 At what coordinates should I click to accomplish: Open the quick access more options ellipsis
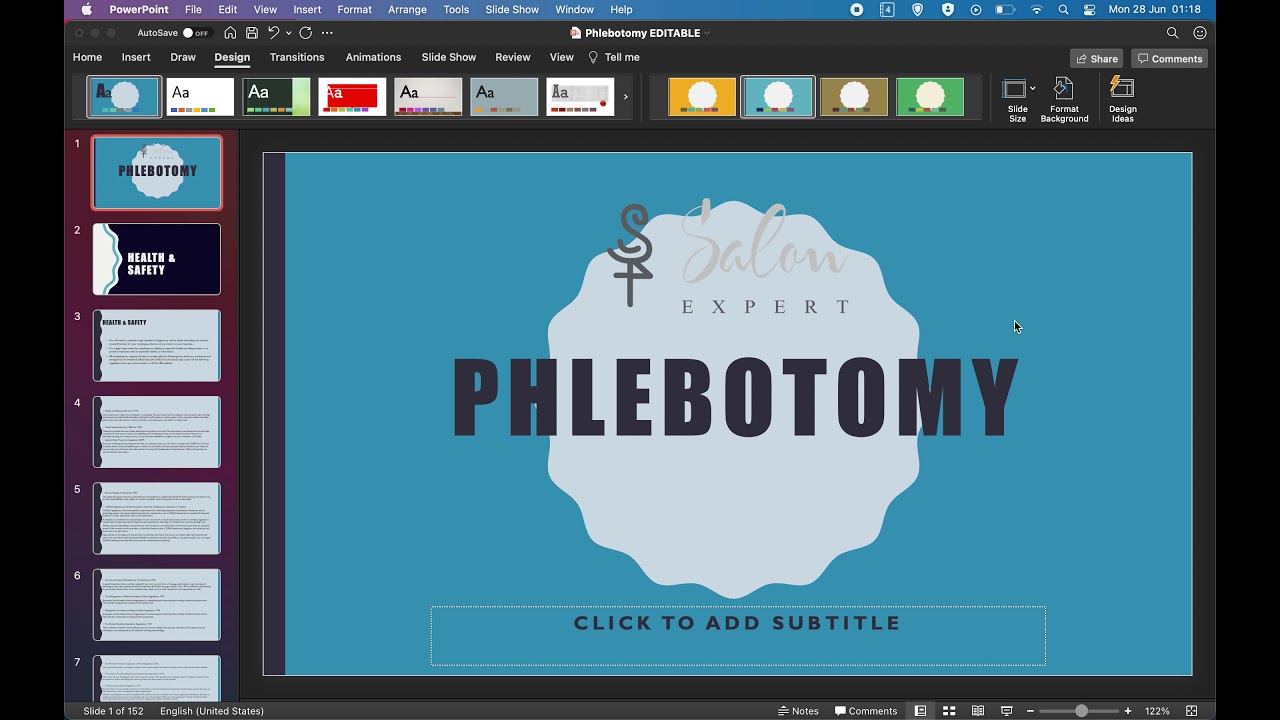click(x=327, y=33)
